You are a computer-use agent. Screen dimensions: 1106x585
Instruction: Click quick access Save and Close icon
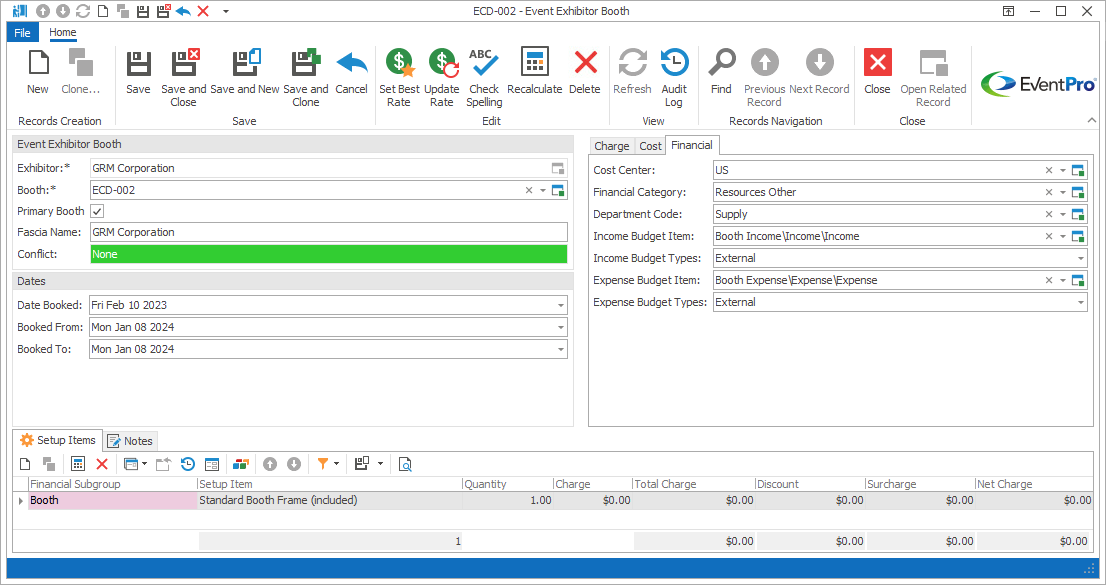[x=163, y=11]
